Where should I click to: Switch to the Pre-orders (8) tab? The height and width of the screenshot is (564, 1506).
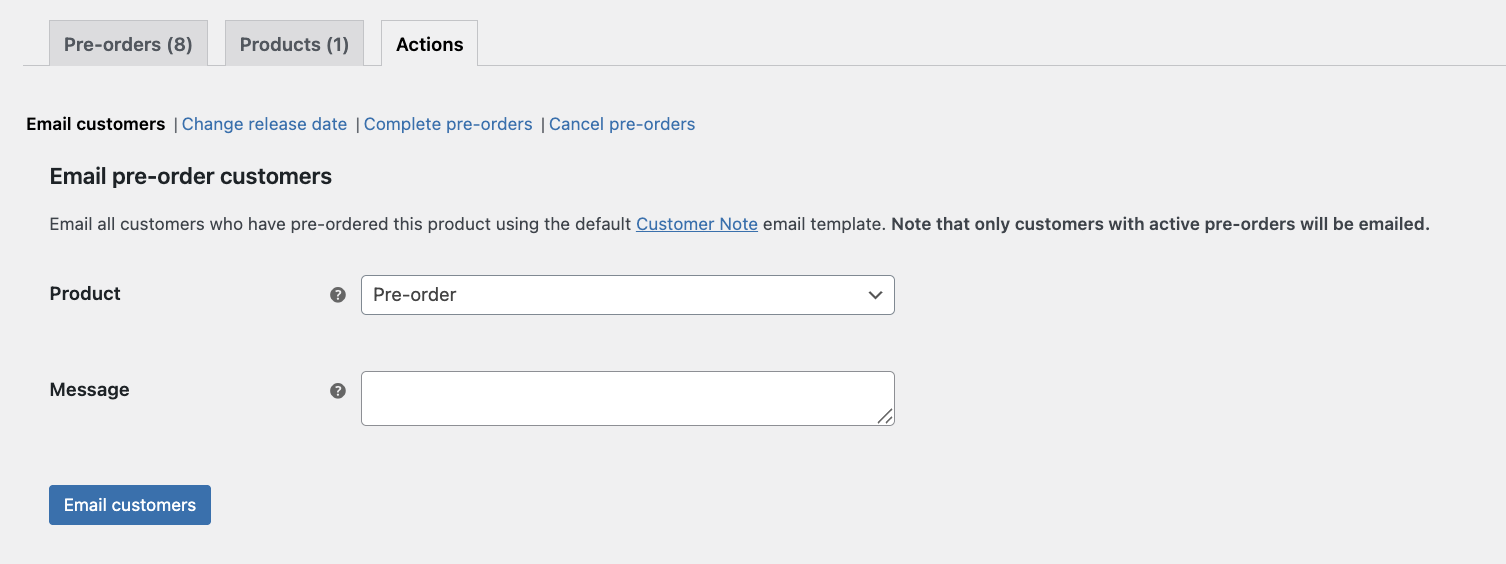(x=128, y=44)
